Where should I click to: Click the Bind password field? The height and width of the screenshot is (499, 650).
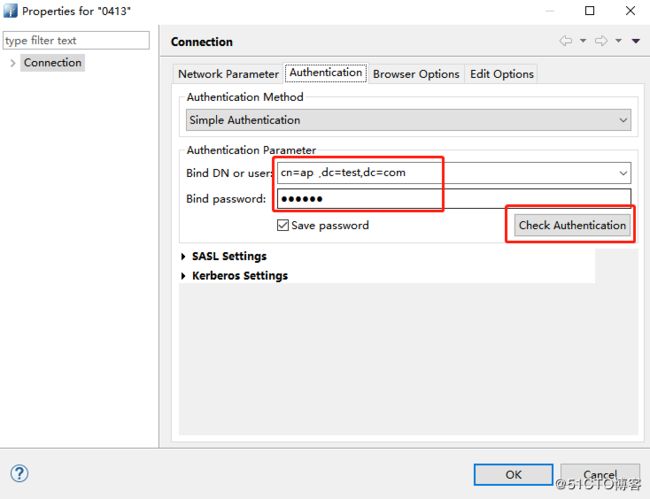tap(454, 199)
